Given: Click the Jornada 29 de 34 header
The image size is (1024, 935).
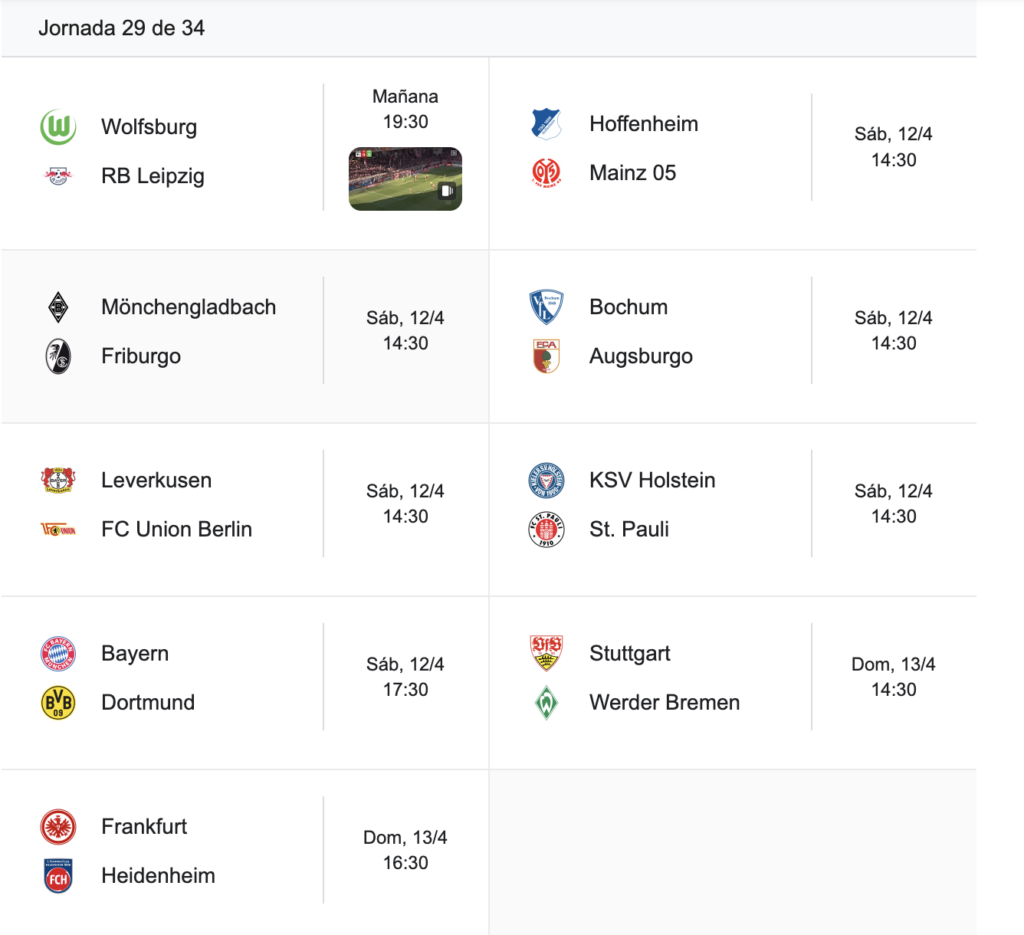Looking at the screenshot, I should point(121,28).
